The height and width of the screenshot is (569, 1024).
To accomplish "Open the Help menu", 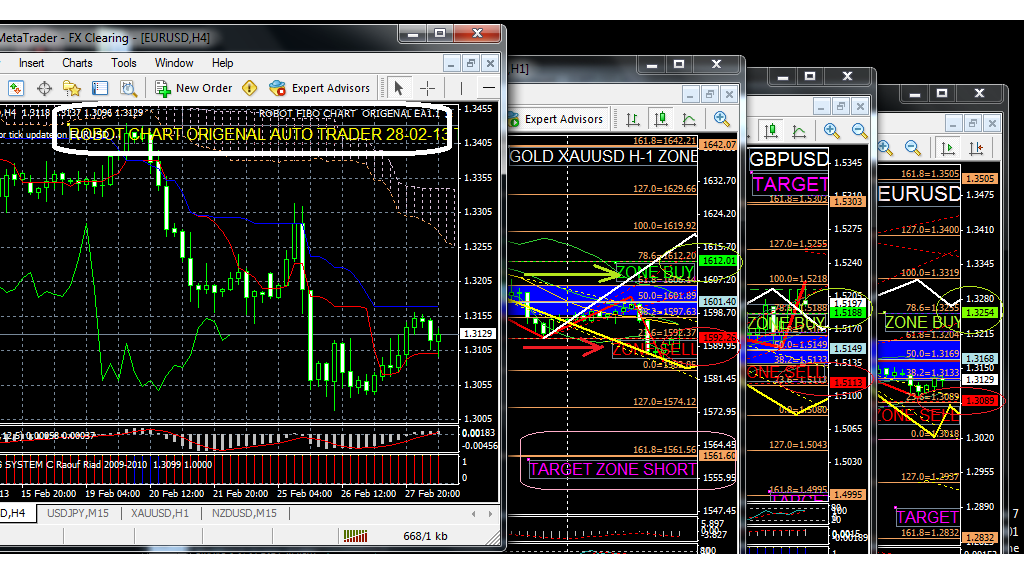I will [222, 63].
